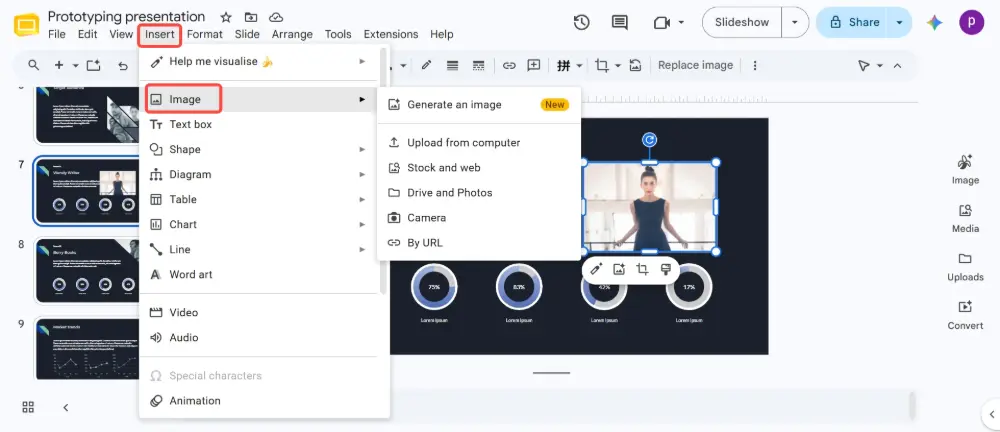Click the floating paint format icon
1000x432 pixels.
point(666,269)
